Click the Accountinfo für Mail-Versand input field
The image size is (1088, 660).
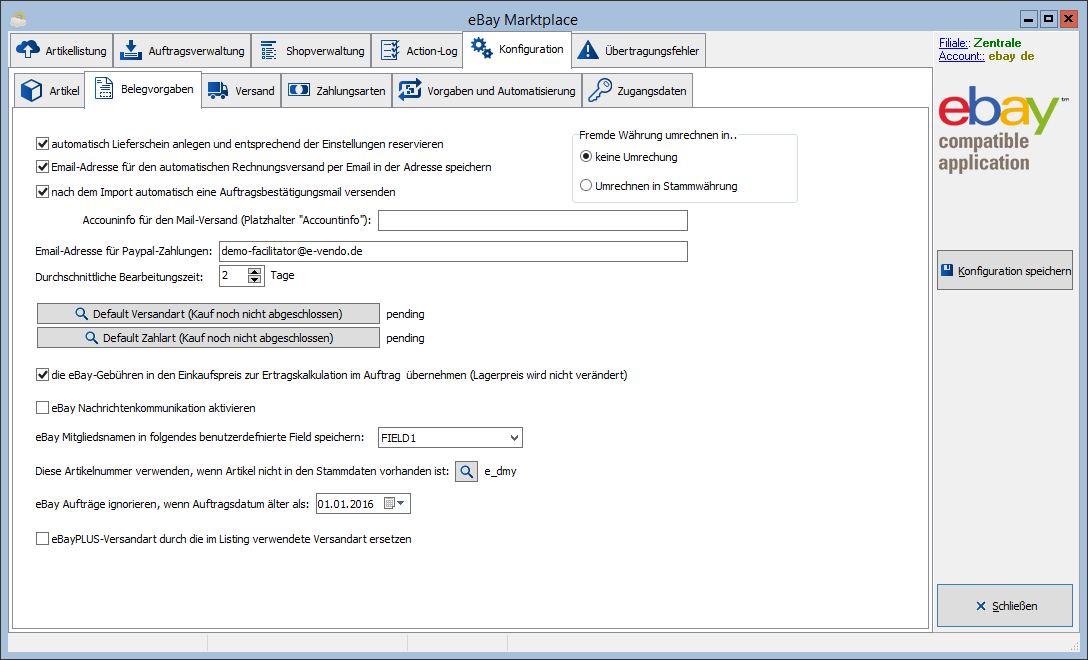[x=533, y=220]
